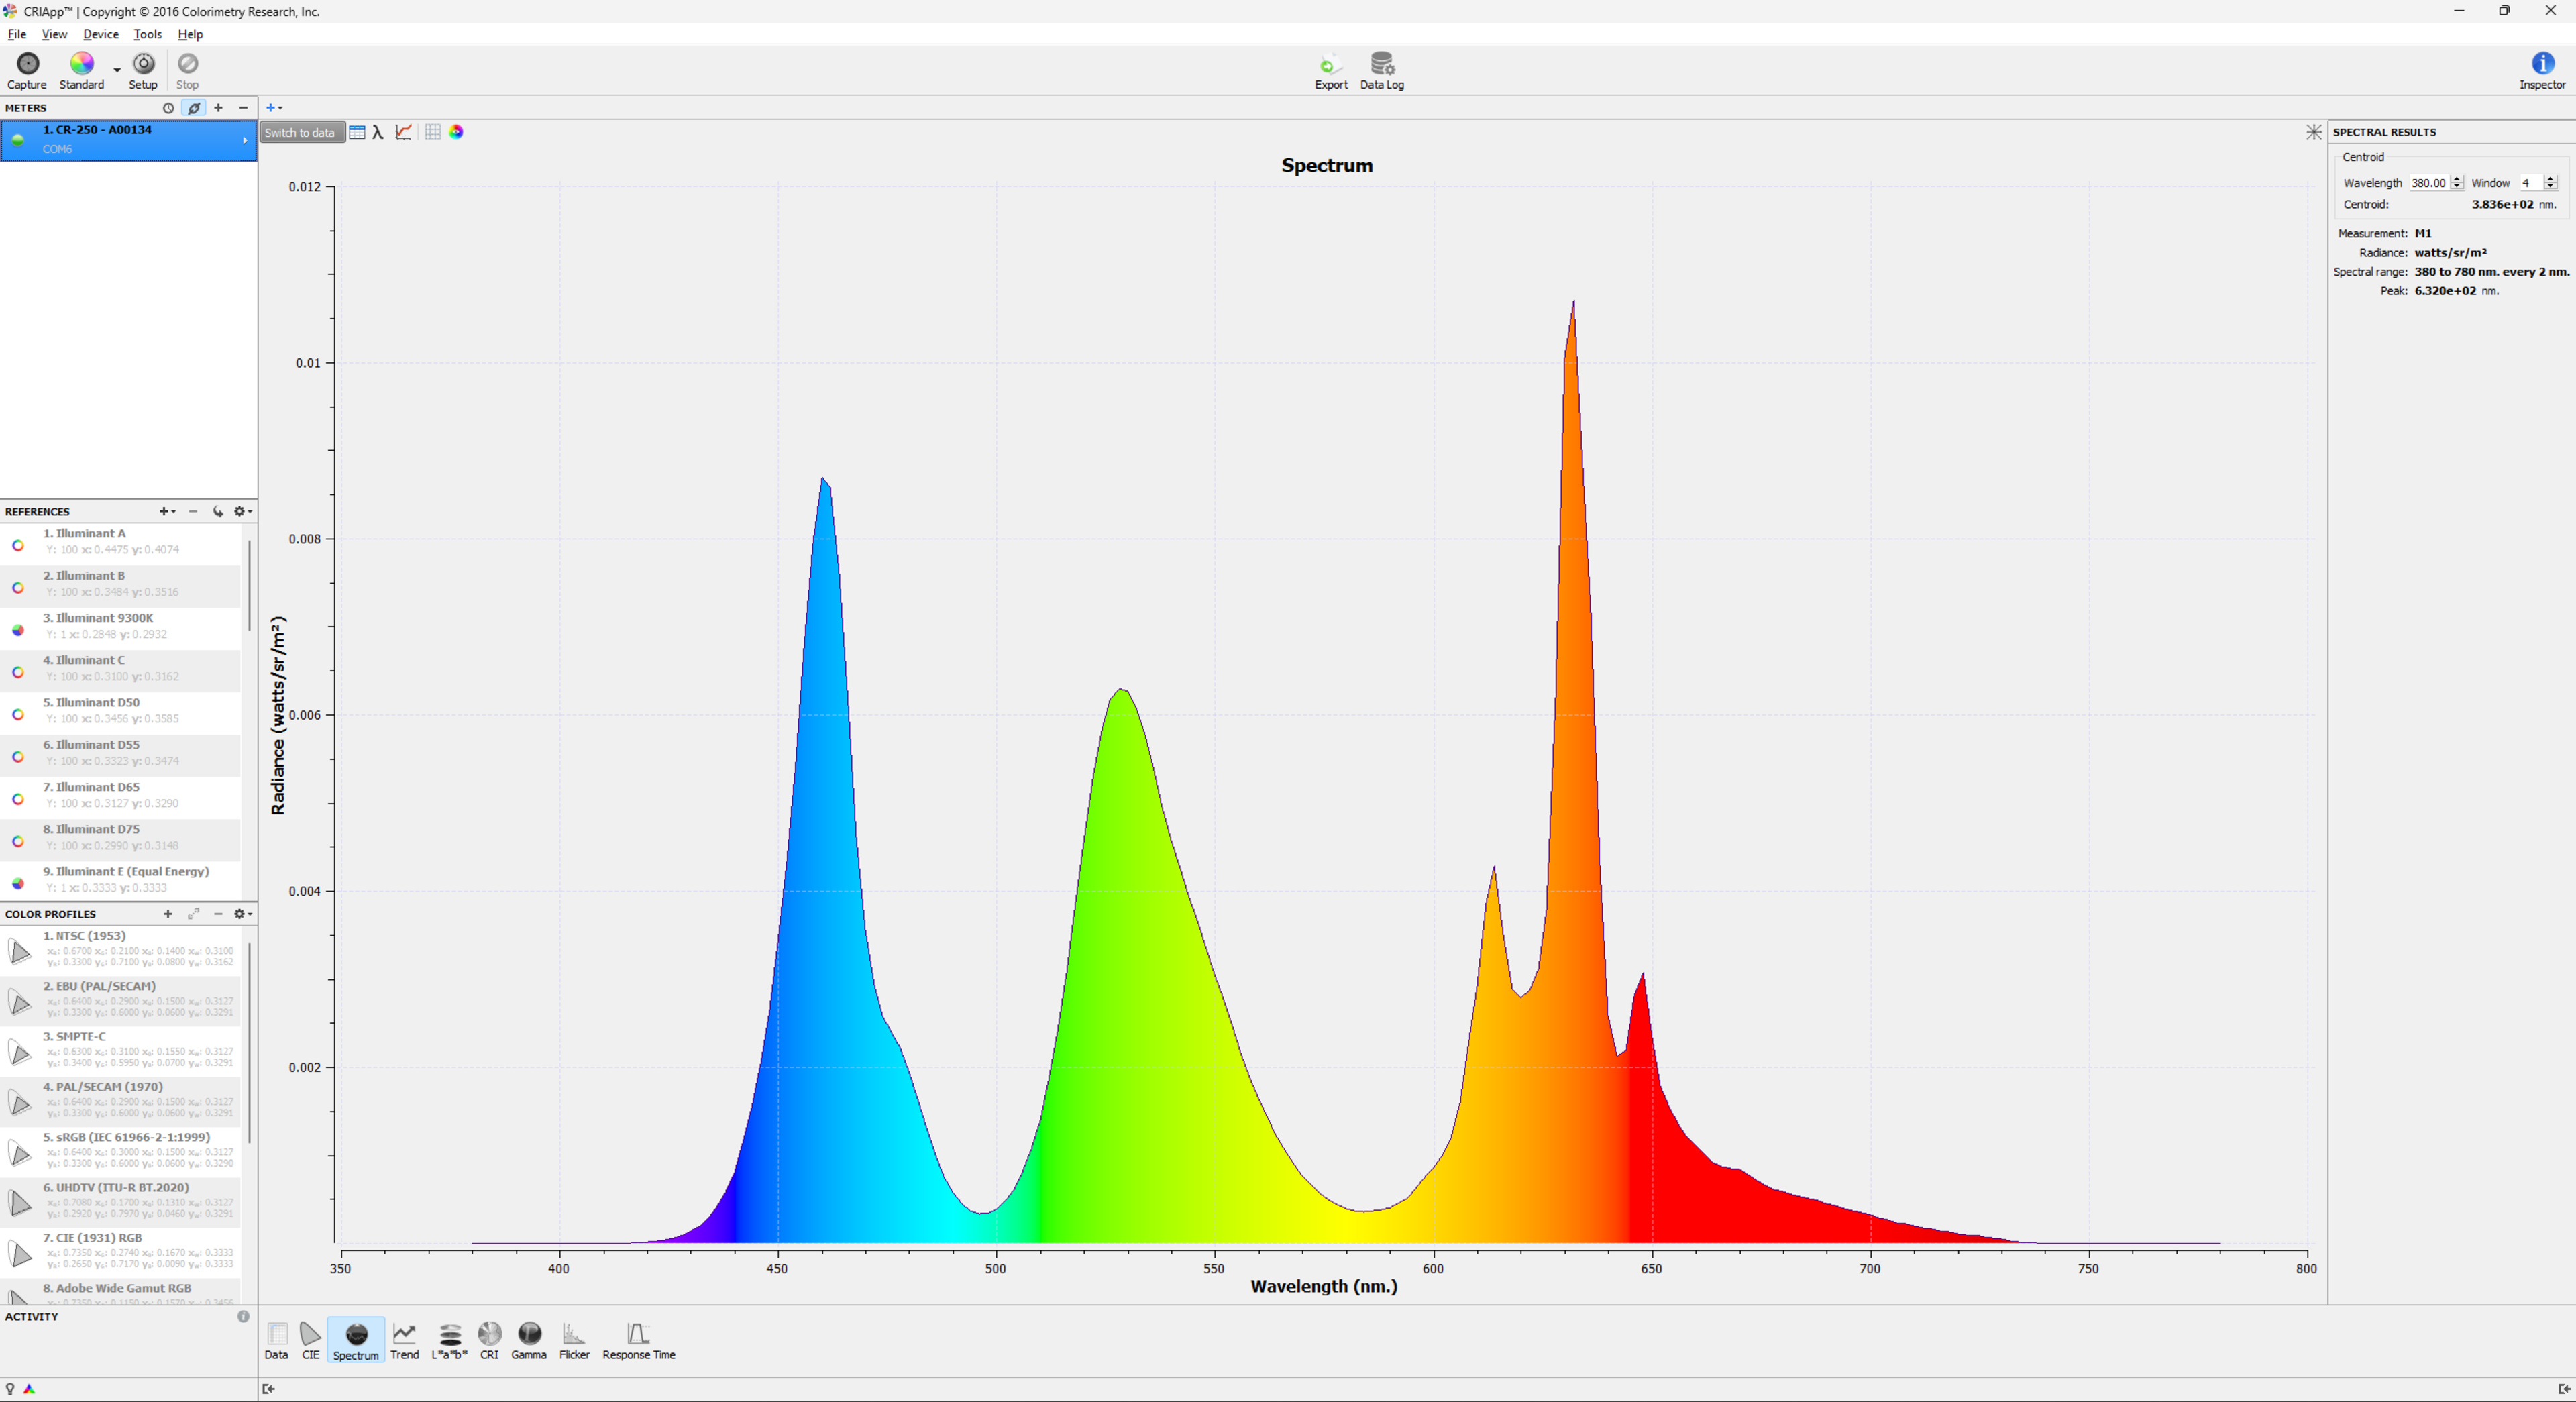Open the Response Time view icon
Image resolution: width=2576 pixels, height=1402 pixels.
point(638,1334)
